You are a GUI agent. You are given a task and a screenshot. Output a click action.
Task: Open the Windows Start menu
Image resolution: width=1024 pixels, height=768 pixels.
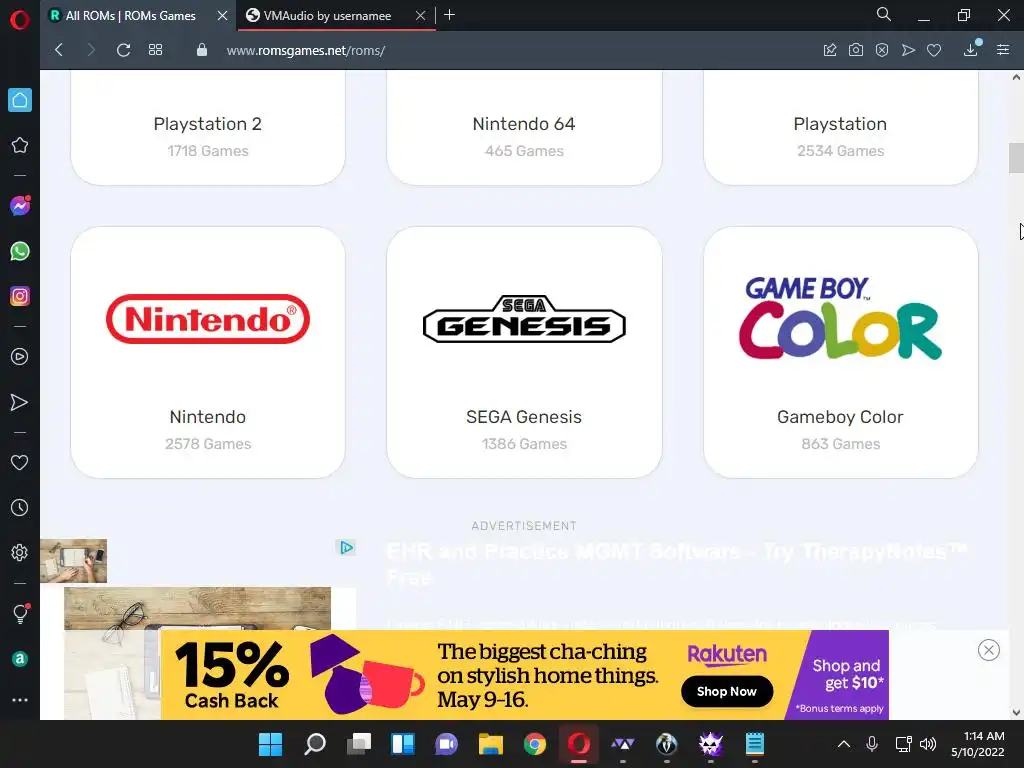270,744
